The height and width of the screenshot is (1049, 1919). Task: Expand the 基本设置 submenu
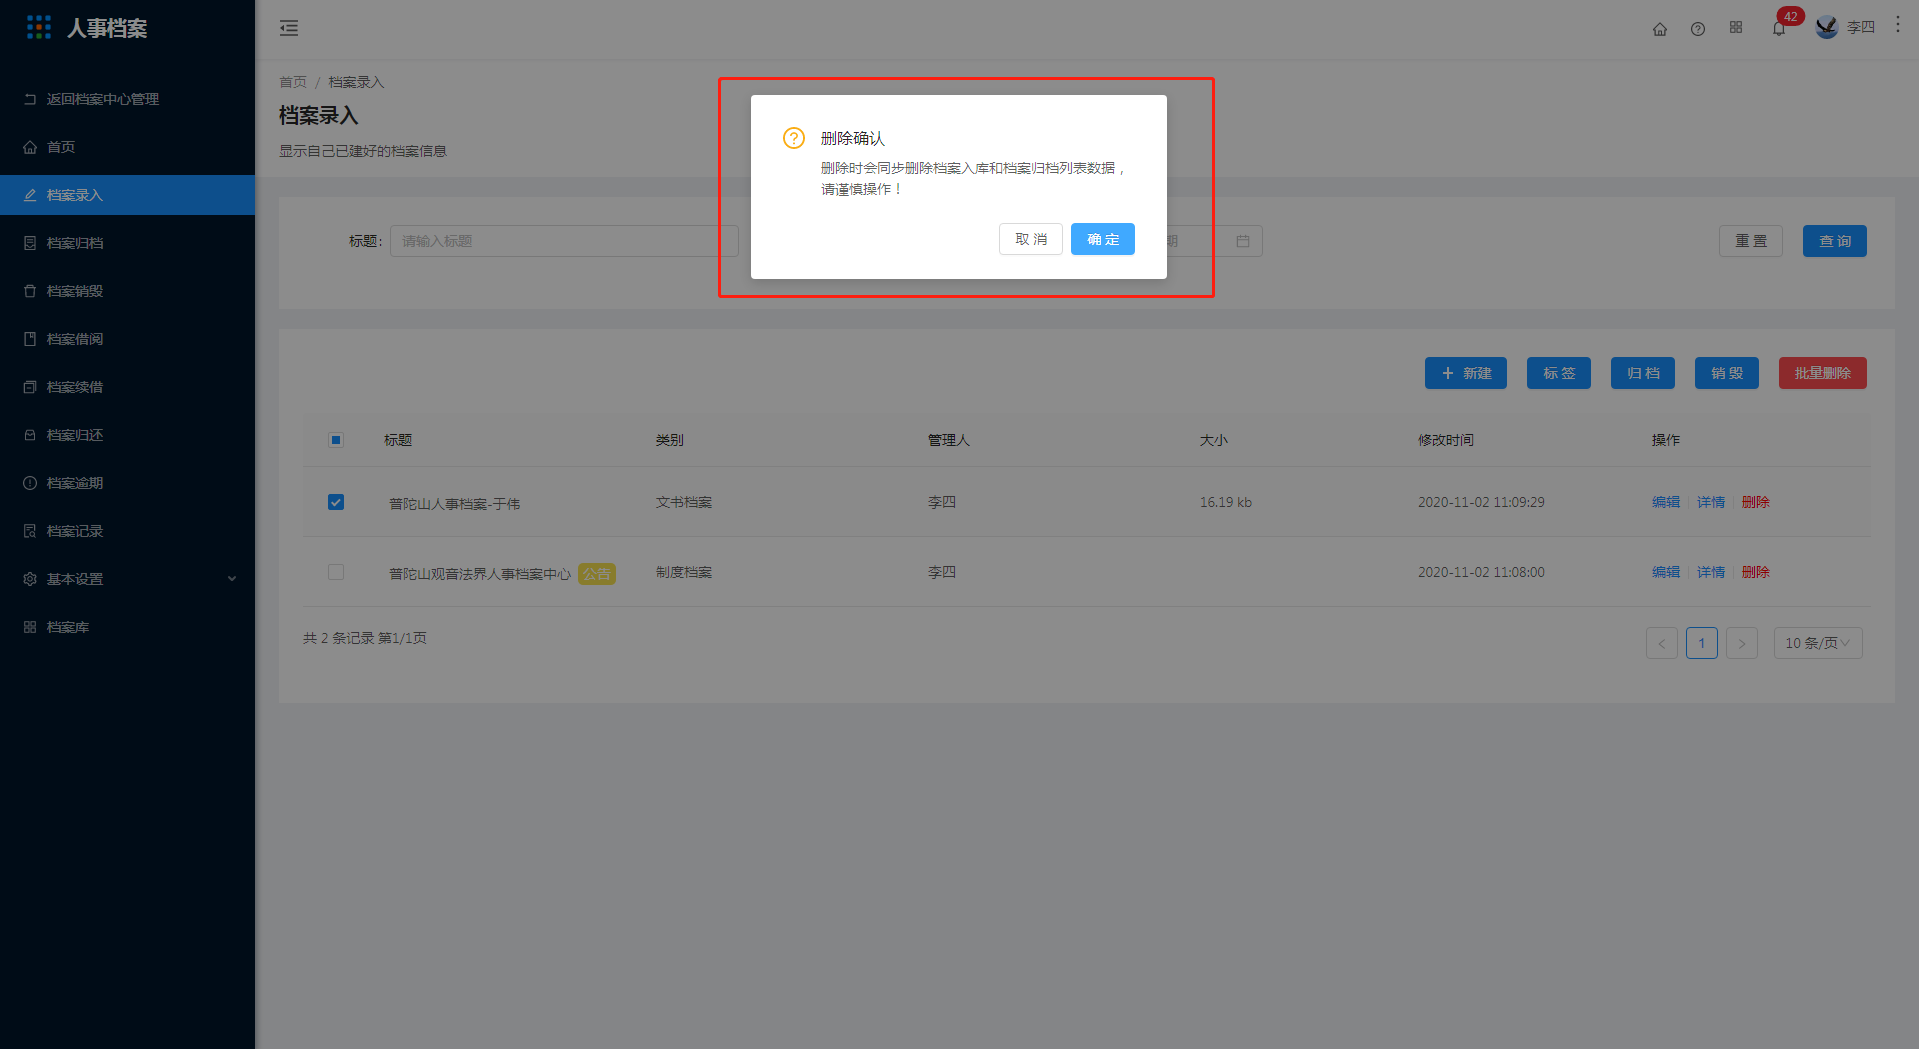[127, 579]
